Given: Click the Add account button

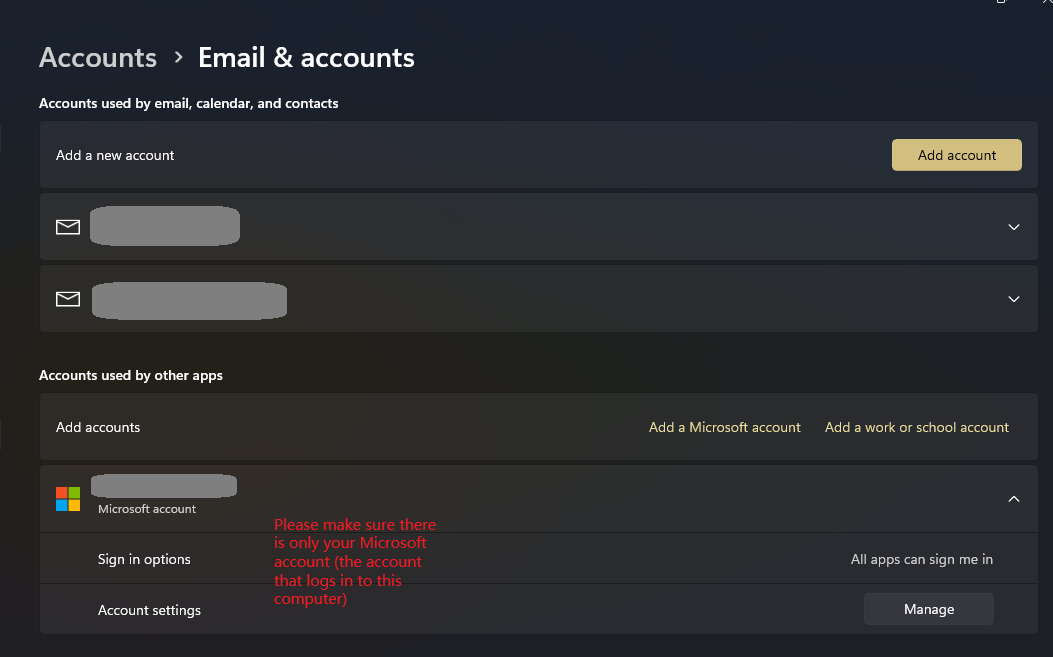Looking at the screenshot, I should [x=956, y=155].
